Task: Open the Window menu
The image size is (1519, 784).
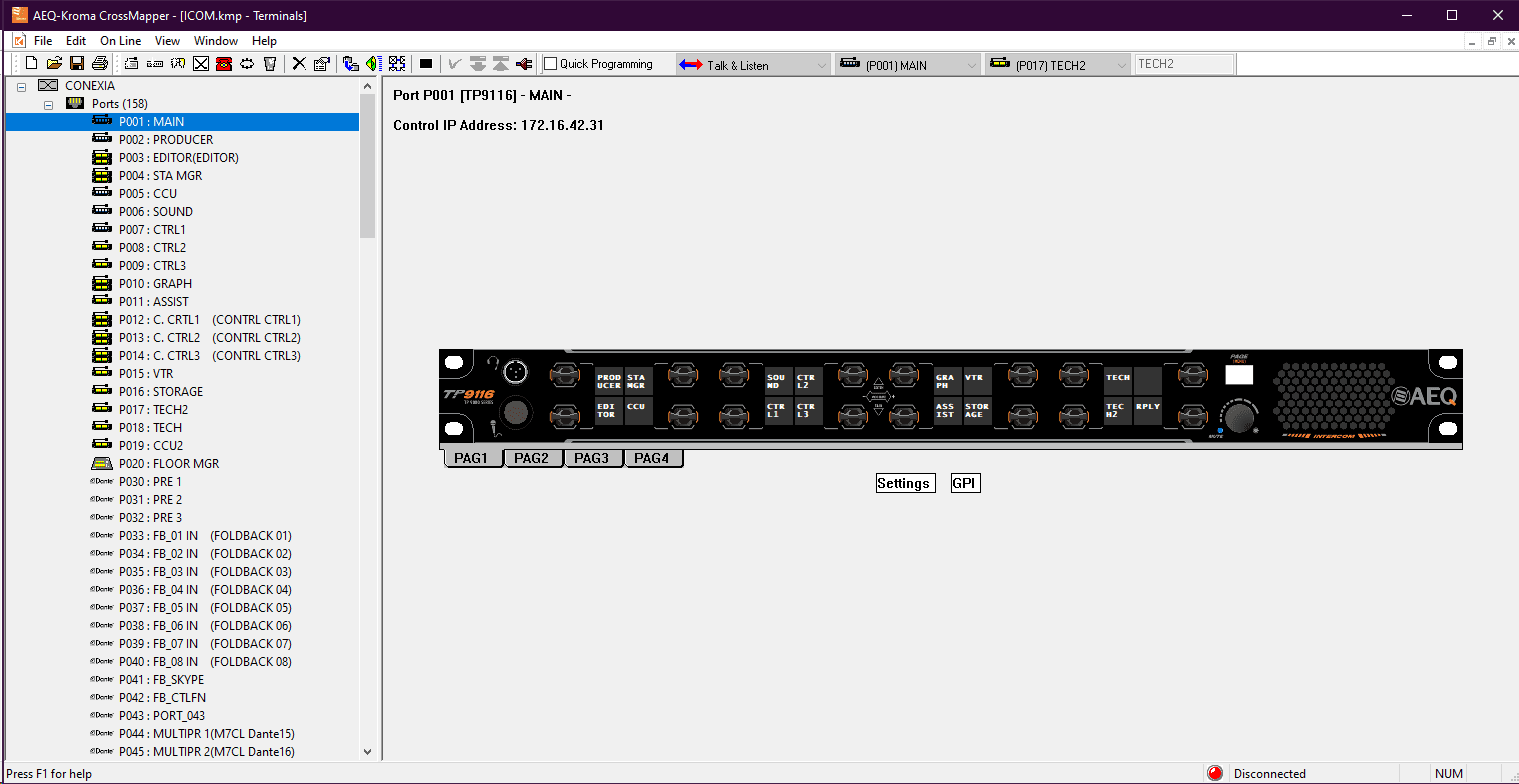Action: pyautogui.click(x=216, y=41)
